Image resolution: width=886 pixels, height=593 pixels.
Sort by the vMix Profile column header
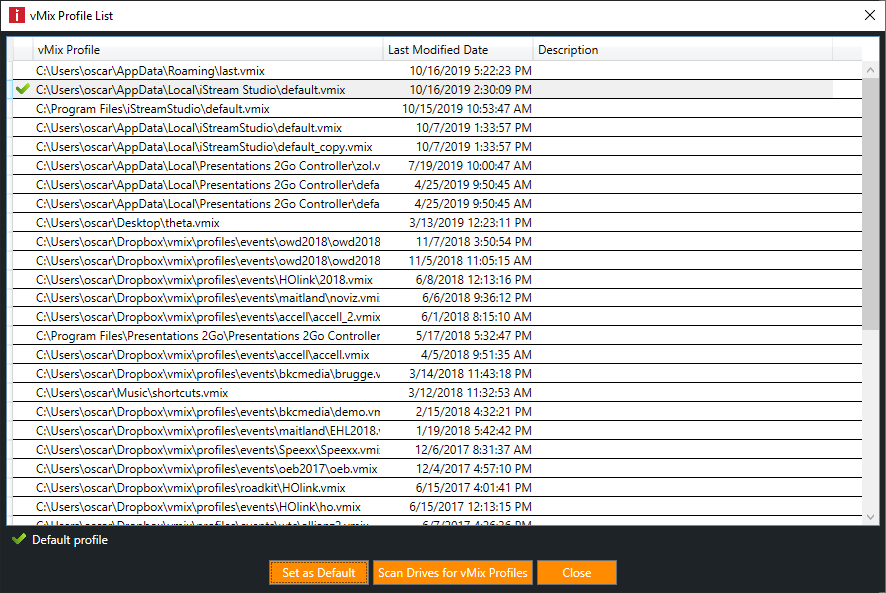208,50
